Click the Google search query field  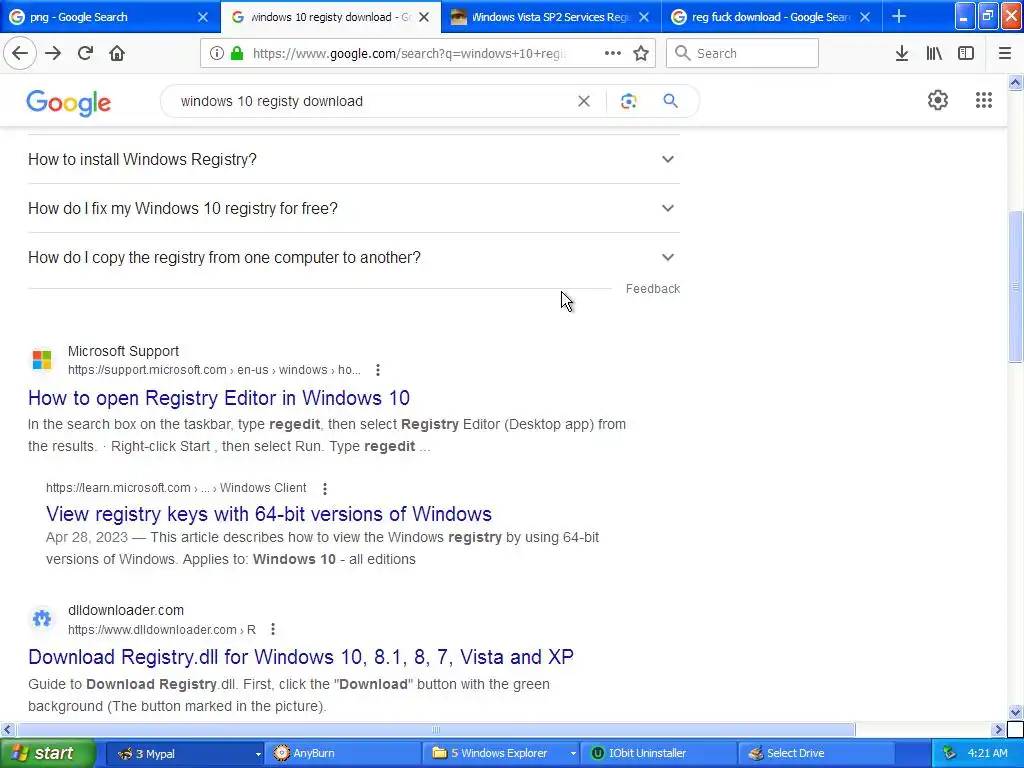point(372,101)
